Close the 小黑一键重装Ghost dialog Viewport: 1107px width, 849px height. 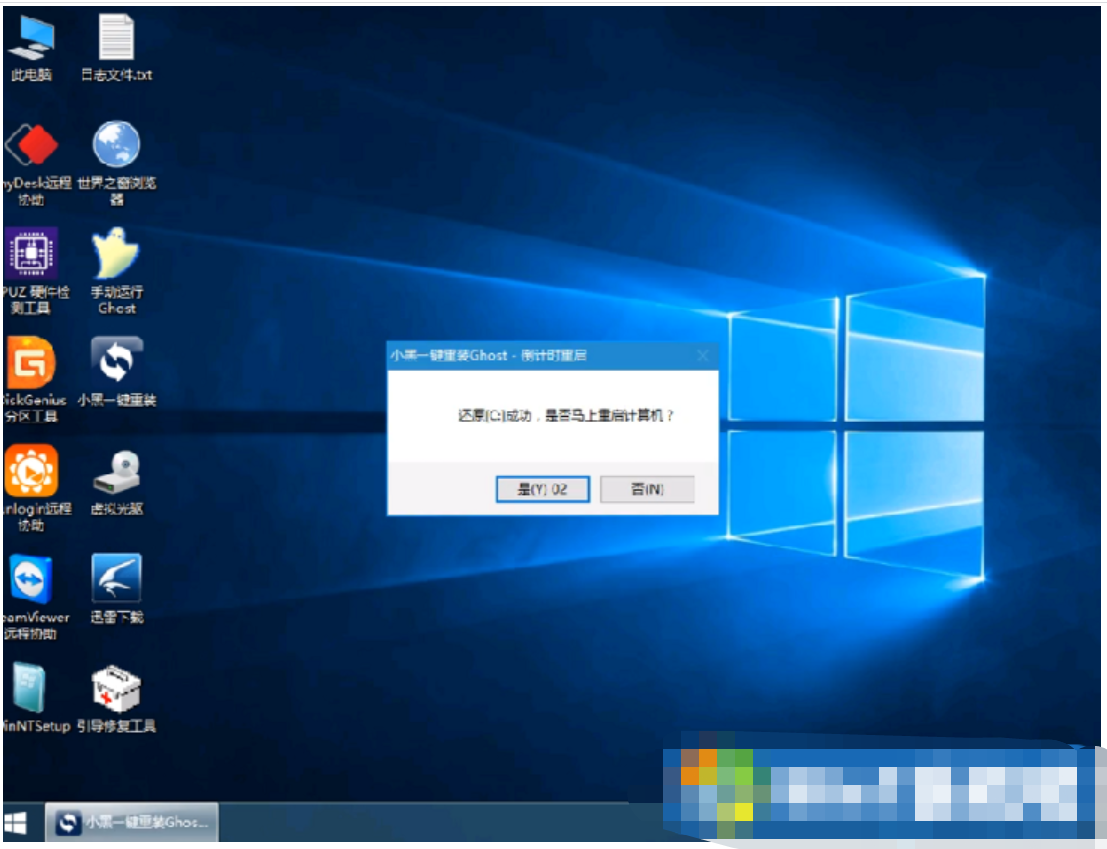pyautogui.click(x=702, y=355)
